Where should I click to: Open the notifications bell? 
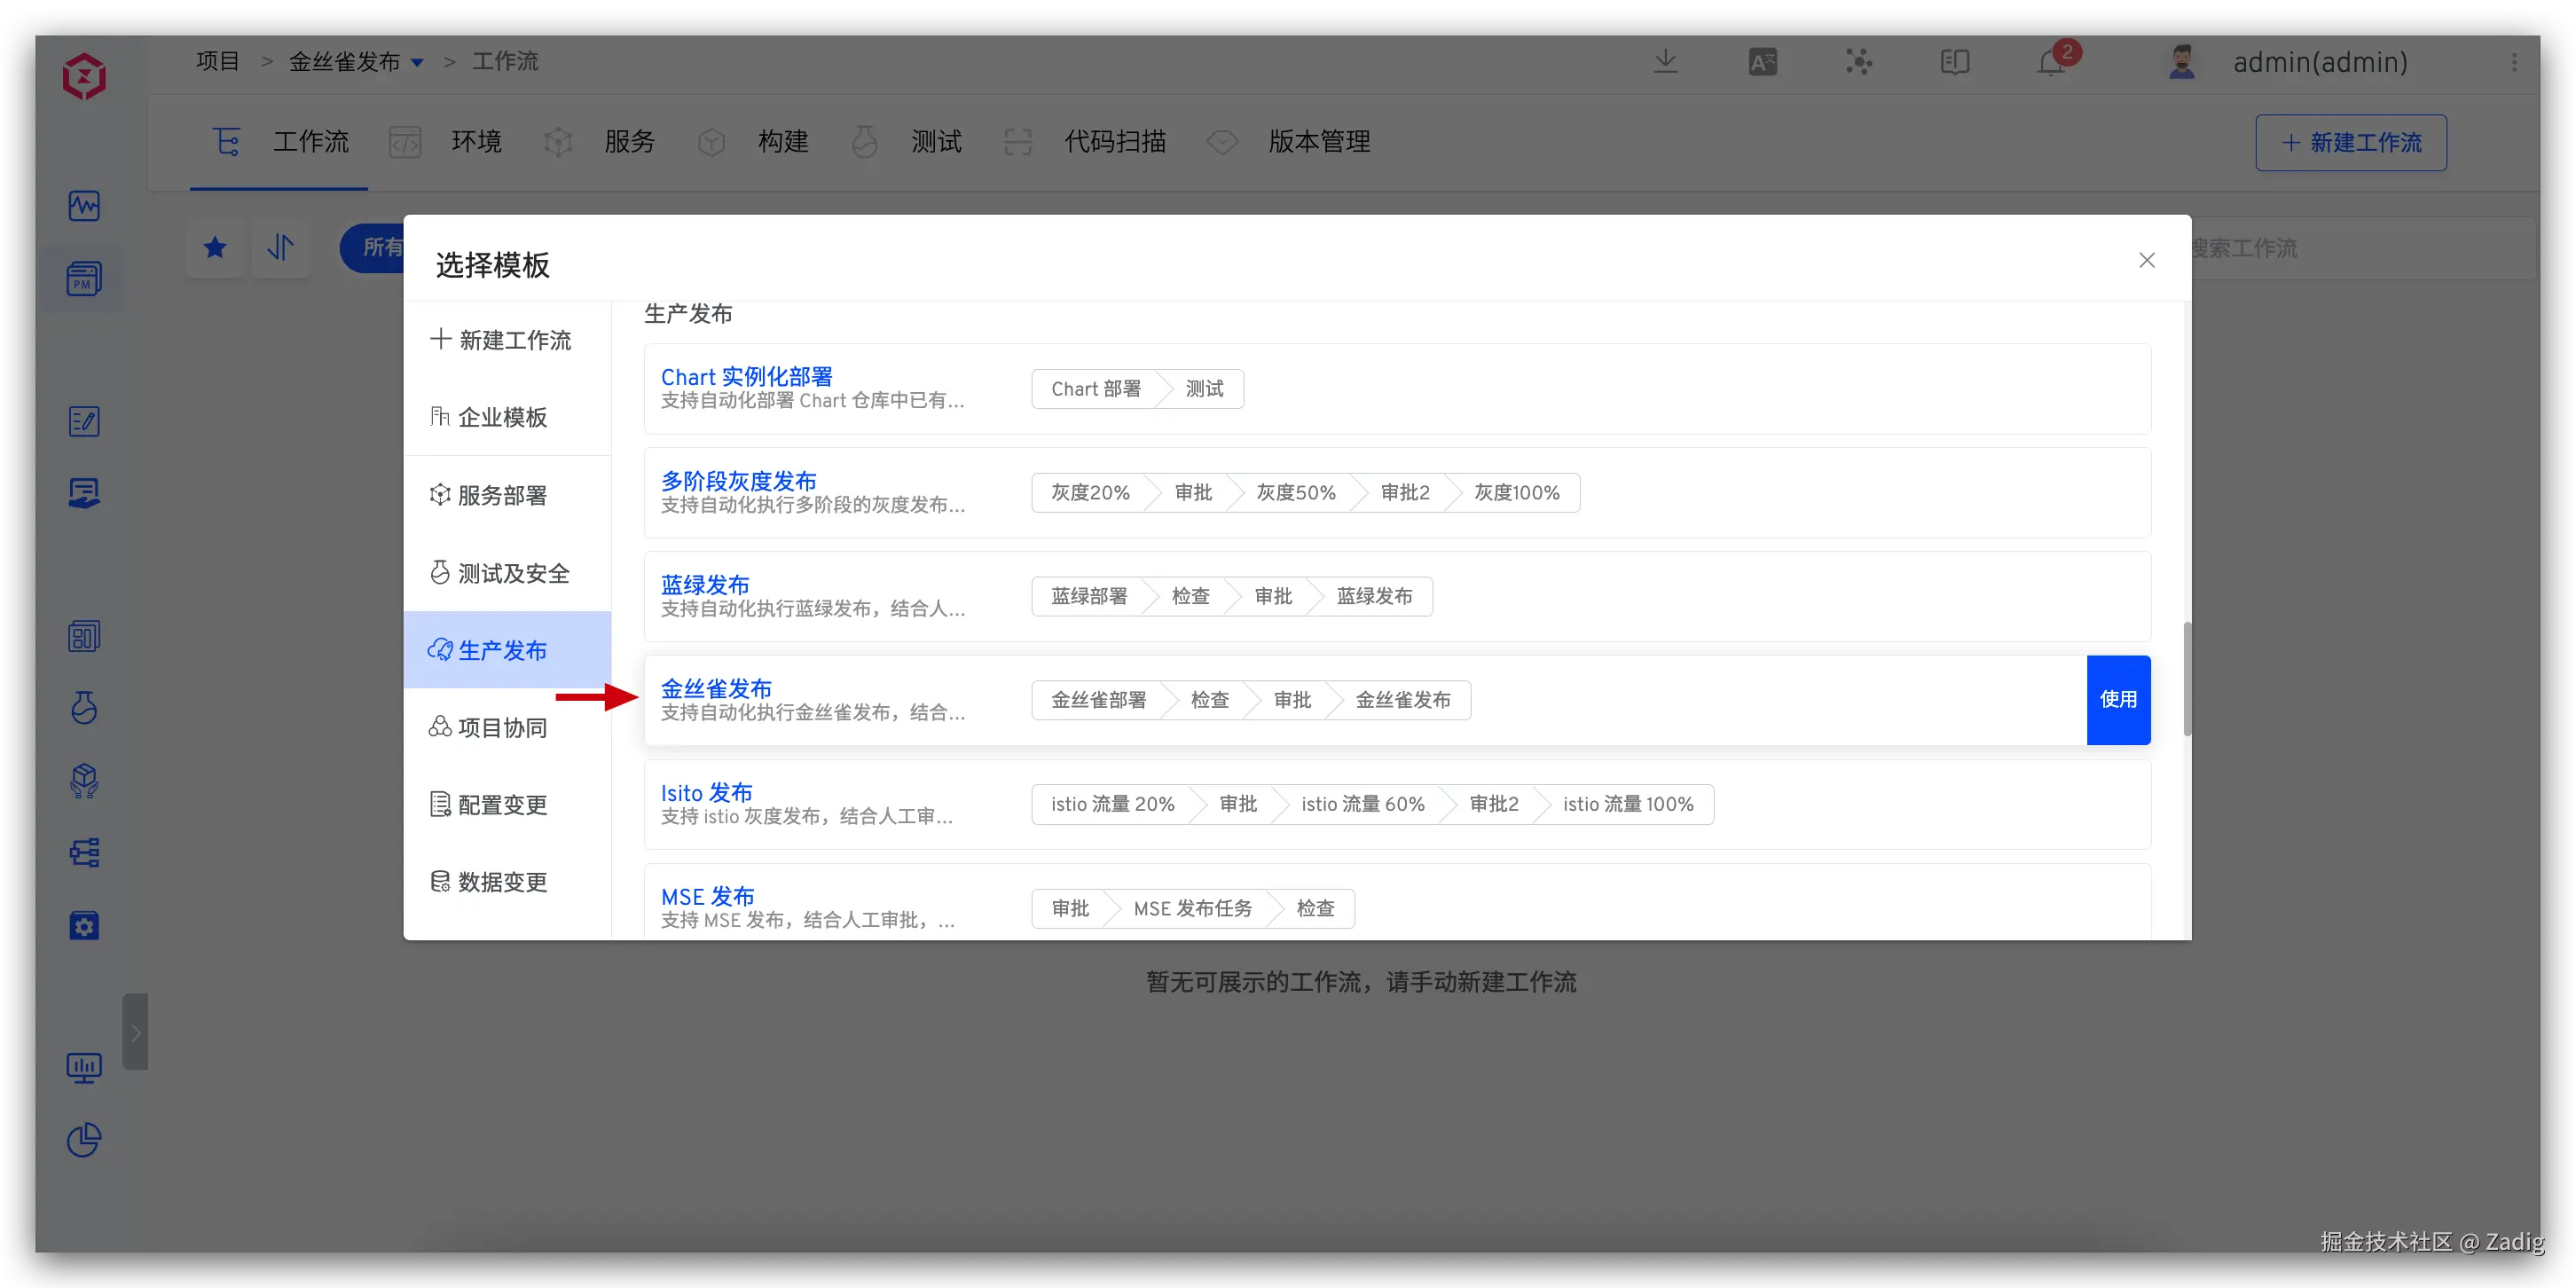(x=2052, y=62)
